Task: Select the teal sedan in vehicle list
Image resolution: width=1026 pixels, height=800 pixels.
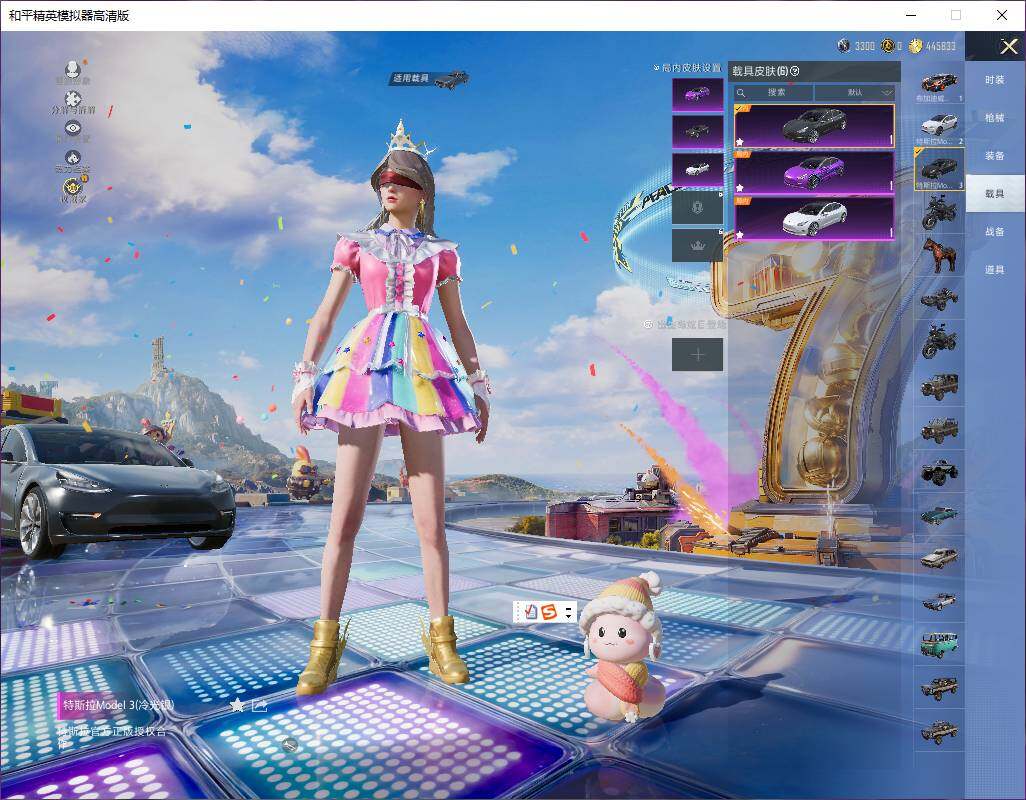Action: tap(939, 515)
